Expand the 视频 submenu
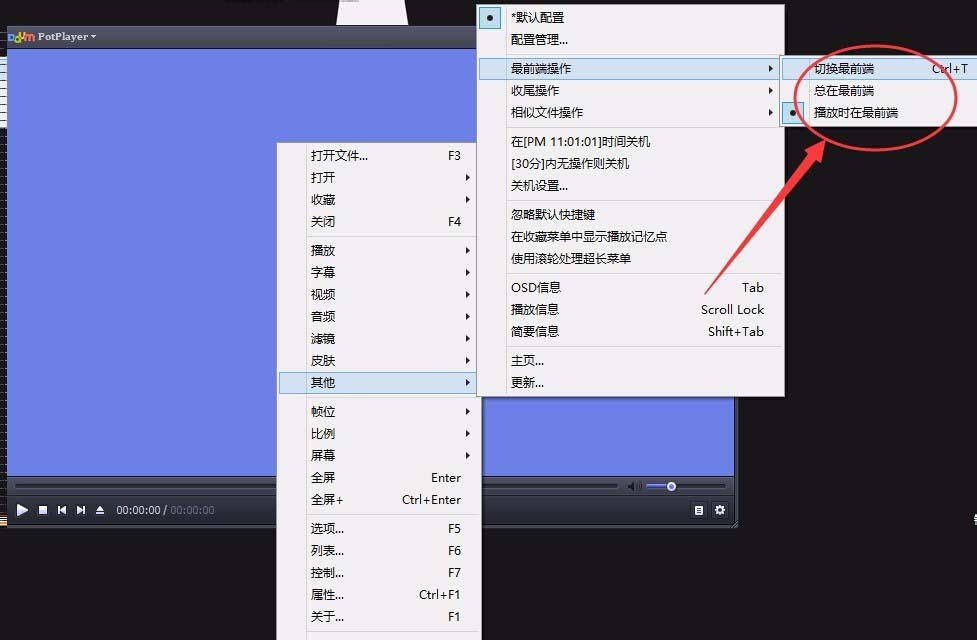Viewport: 977px width, 640px height. click(x=323, y=294)
